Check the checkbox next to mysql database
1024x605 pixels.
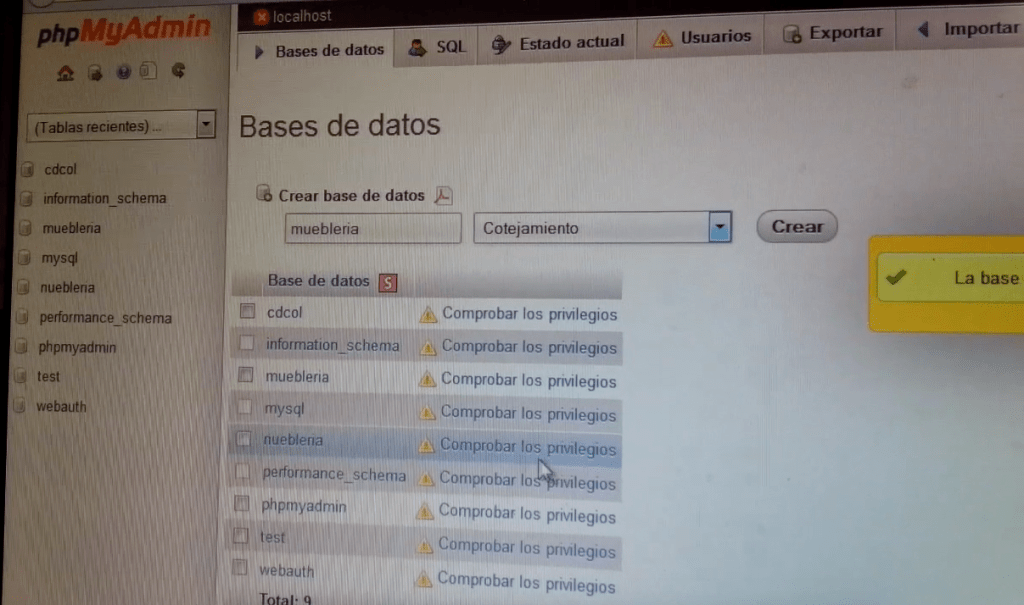click(247, 409)
